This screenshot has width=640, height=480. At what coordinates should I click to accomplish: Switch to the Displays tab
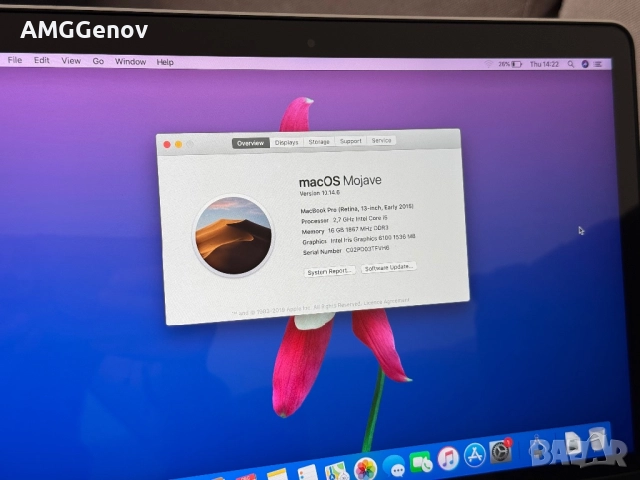287,142
